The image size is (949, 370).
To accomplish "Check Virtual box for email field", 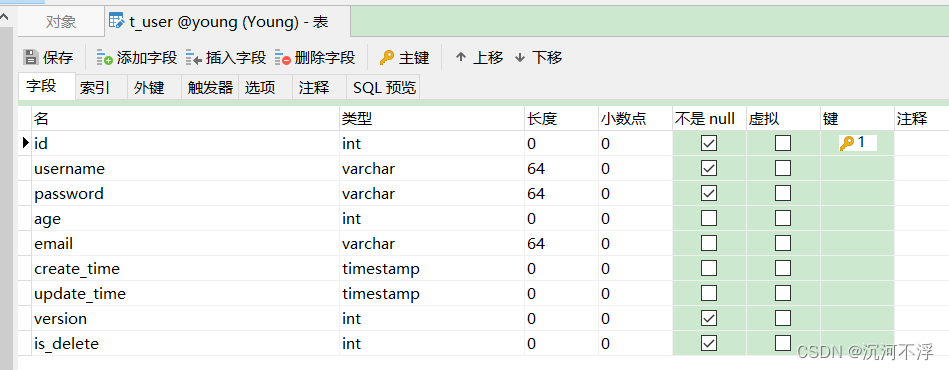I will coord(783,243).
